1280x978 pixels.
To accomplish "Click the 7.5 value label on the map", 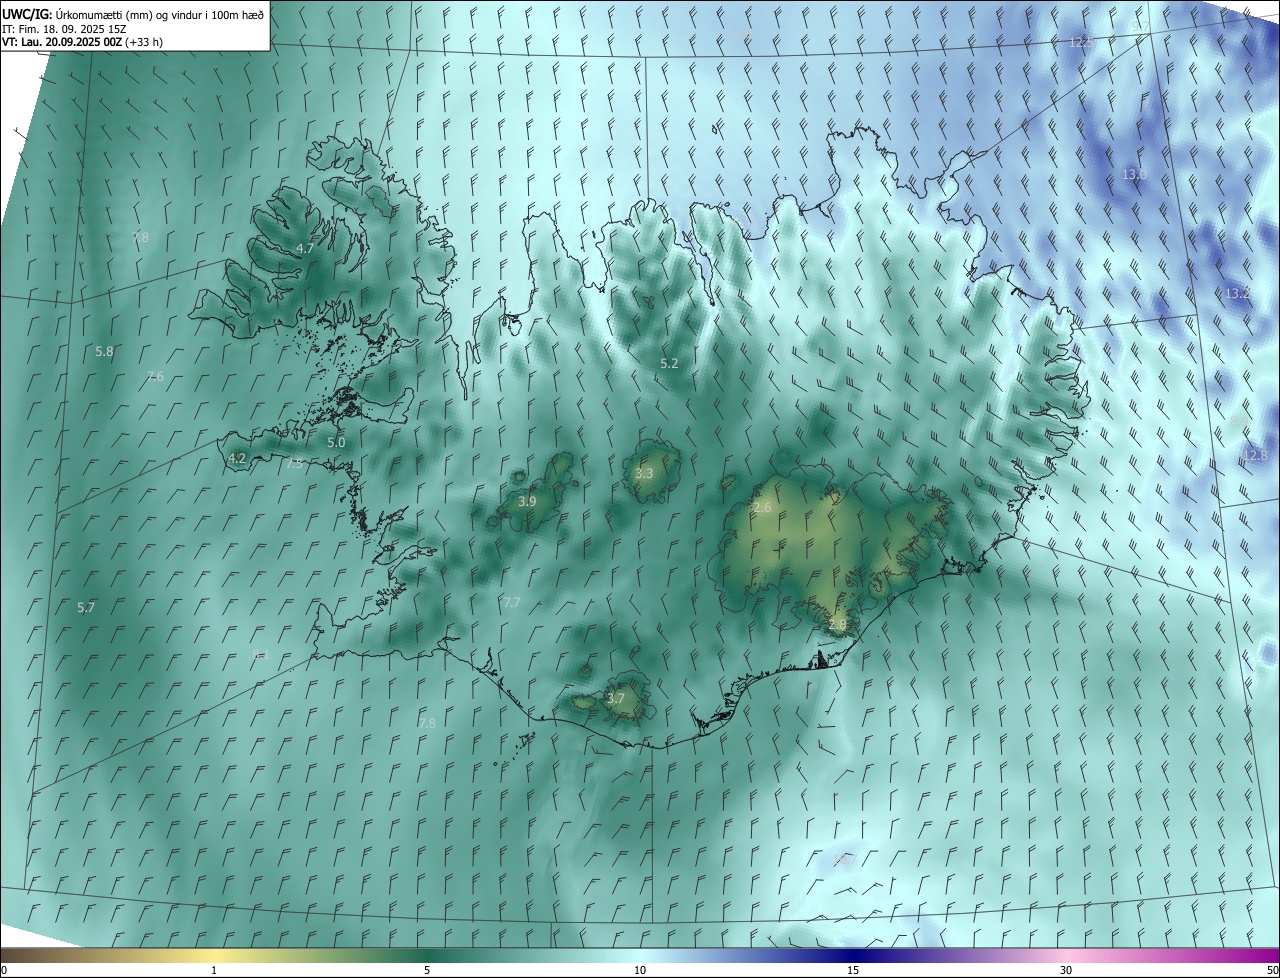I will [x=294, y=464].
